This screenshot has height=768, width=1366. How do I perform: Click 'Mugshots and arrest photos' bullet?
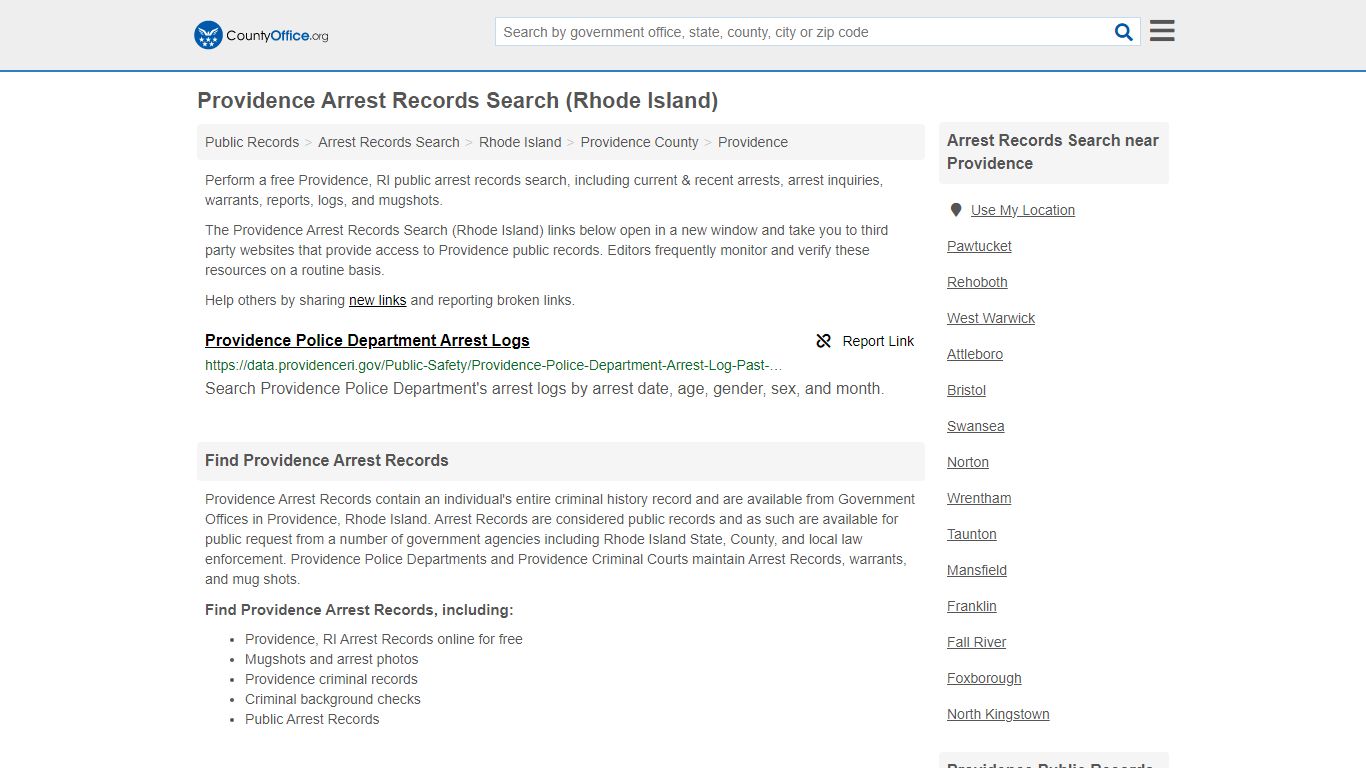click(332, 659)
